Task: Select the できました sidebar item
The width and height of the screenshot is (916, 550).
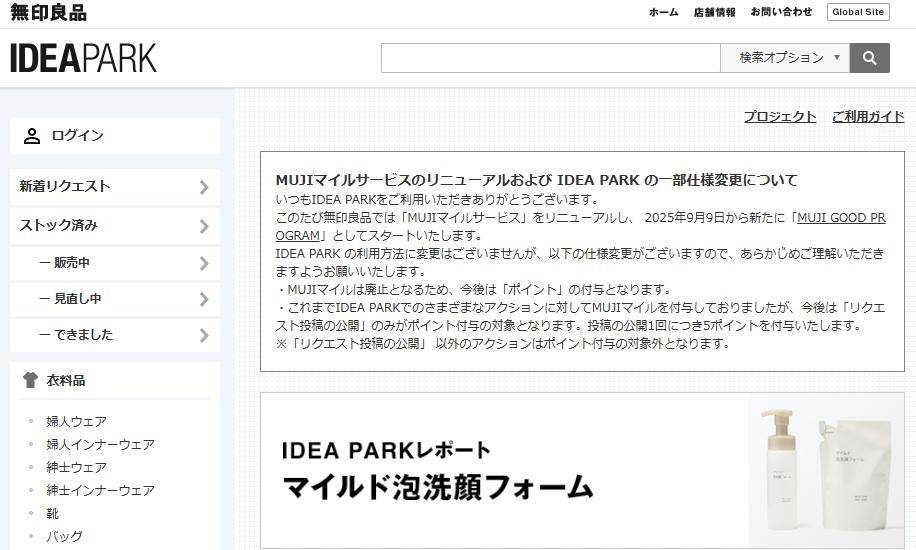Action: click(x=76, y=335)
